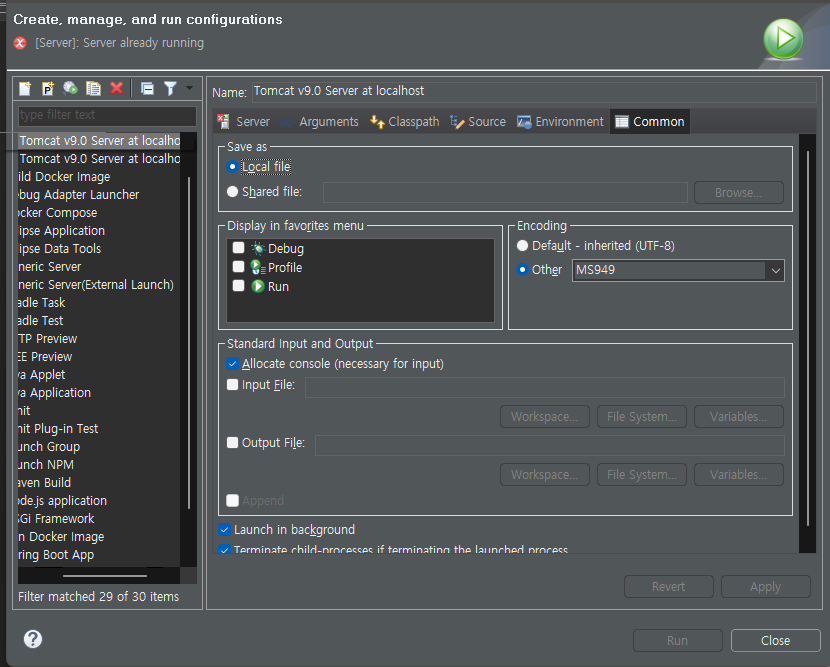This screenshot has width=830, height=667.
Task: Click File System button under Input File
Action: pyautogui.click(x=642, y=417)
